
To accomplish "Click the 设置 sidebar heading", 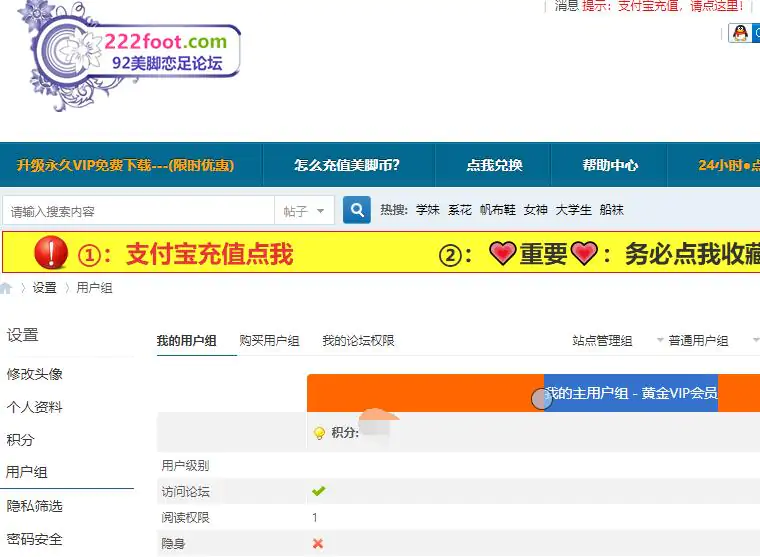I will pyautogui.click(x=22, y=335).
